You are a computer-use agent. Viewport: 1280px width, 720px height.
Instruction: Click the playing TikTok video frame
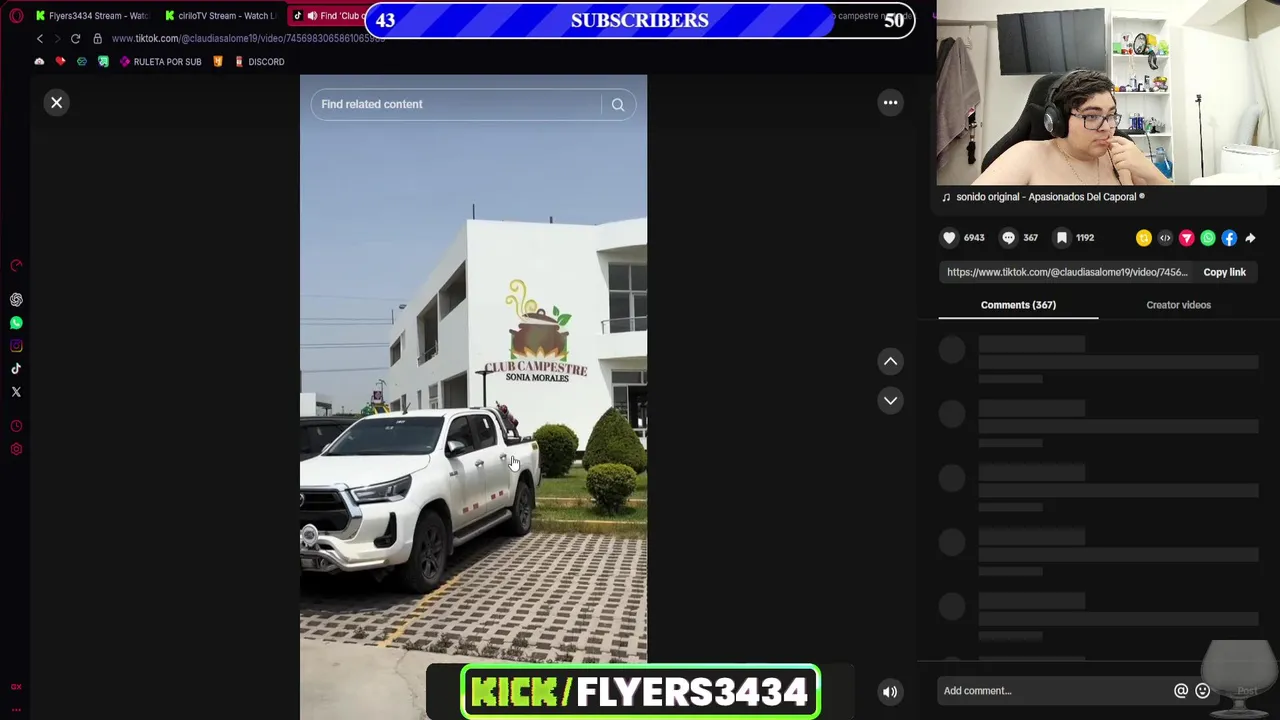[473, 397]
